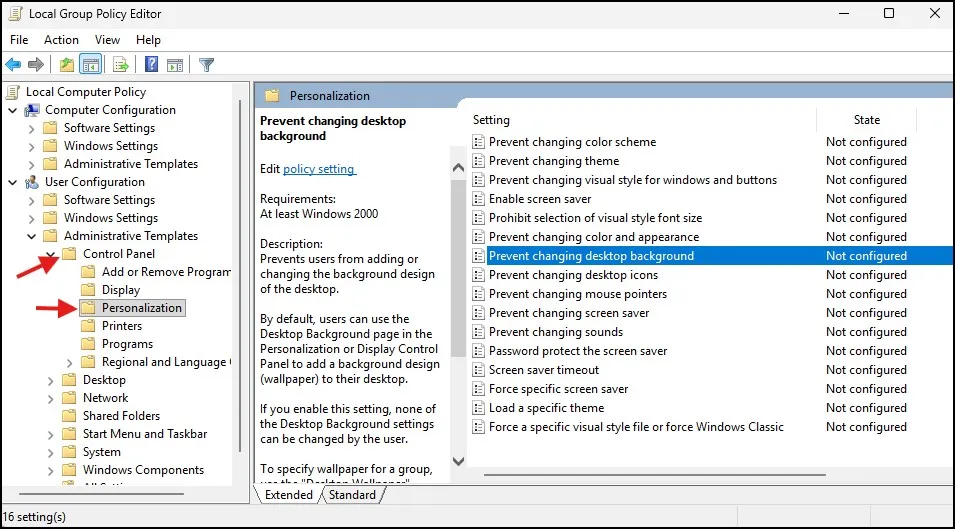955x529 pixels.
Task: Select the Personalization tree folder
Action: point(142,308)
